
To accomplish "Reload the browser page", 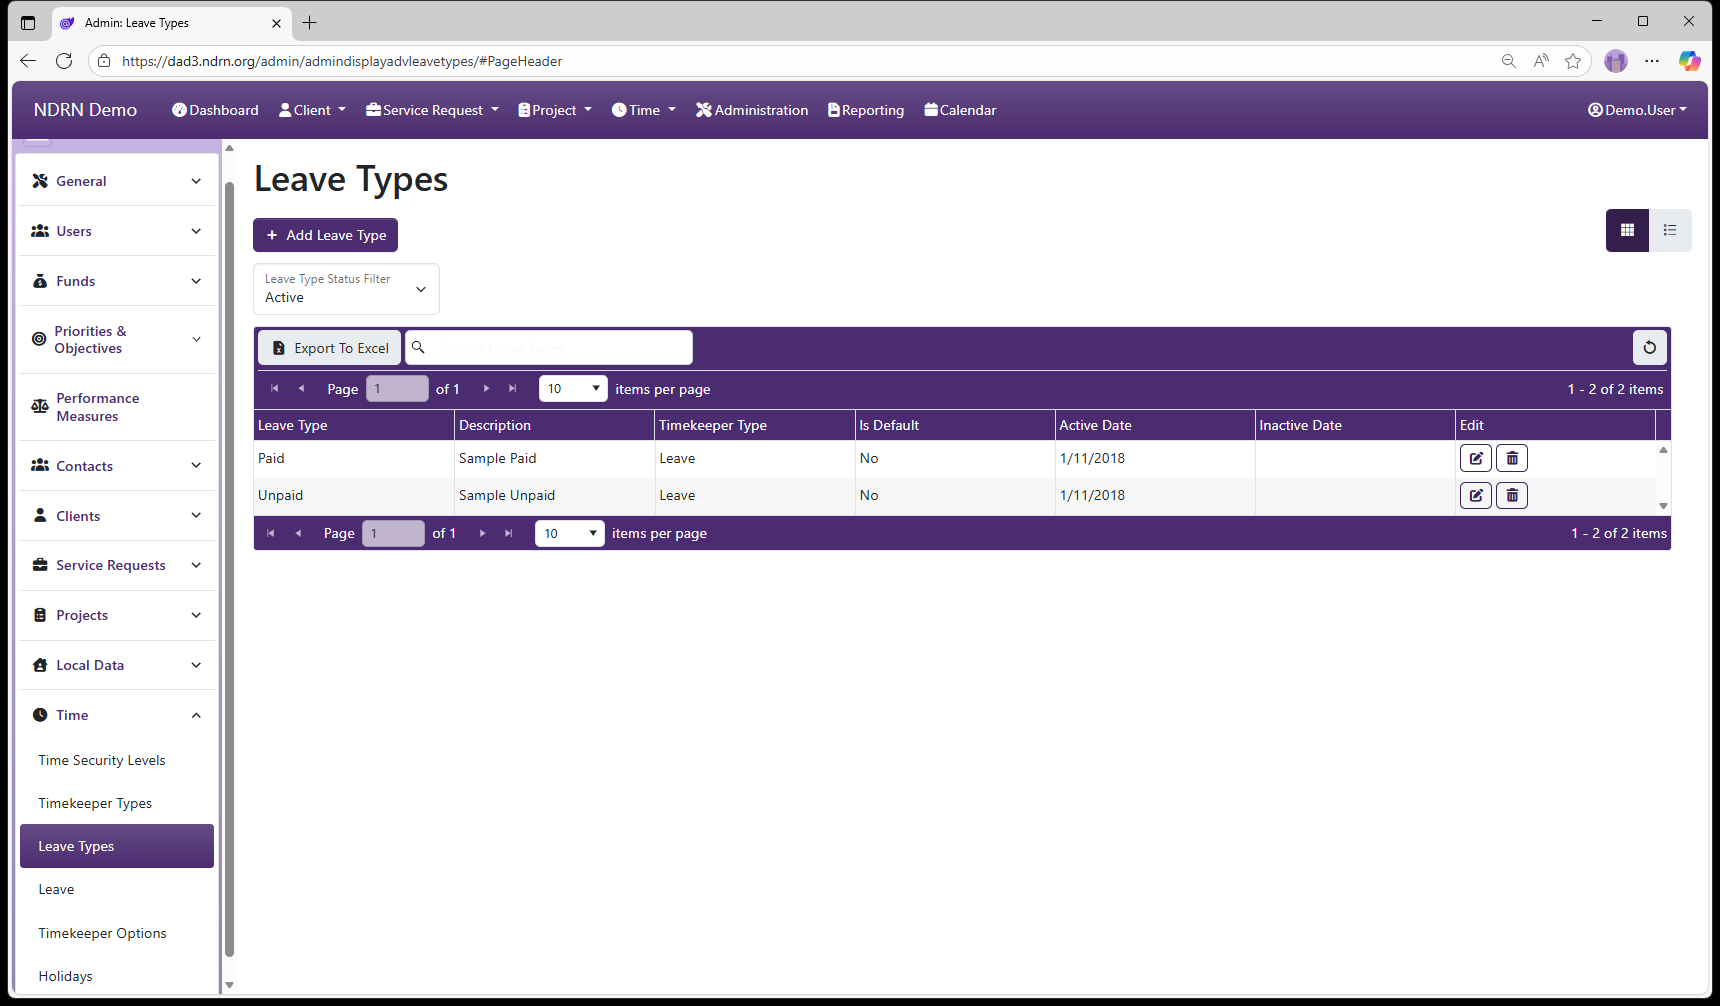I will [64, 61].
